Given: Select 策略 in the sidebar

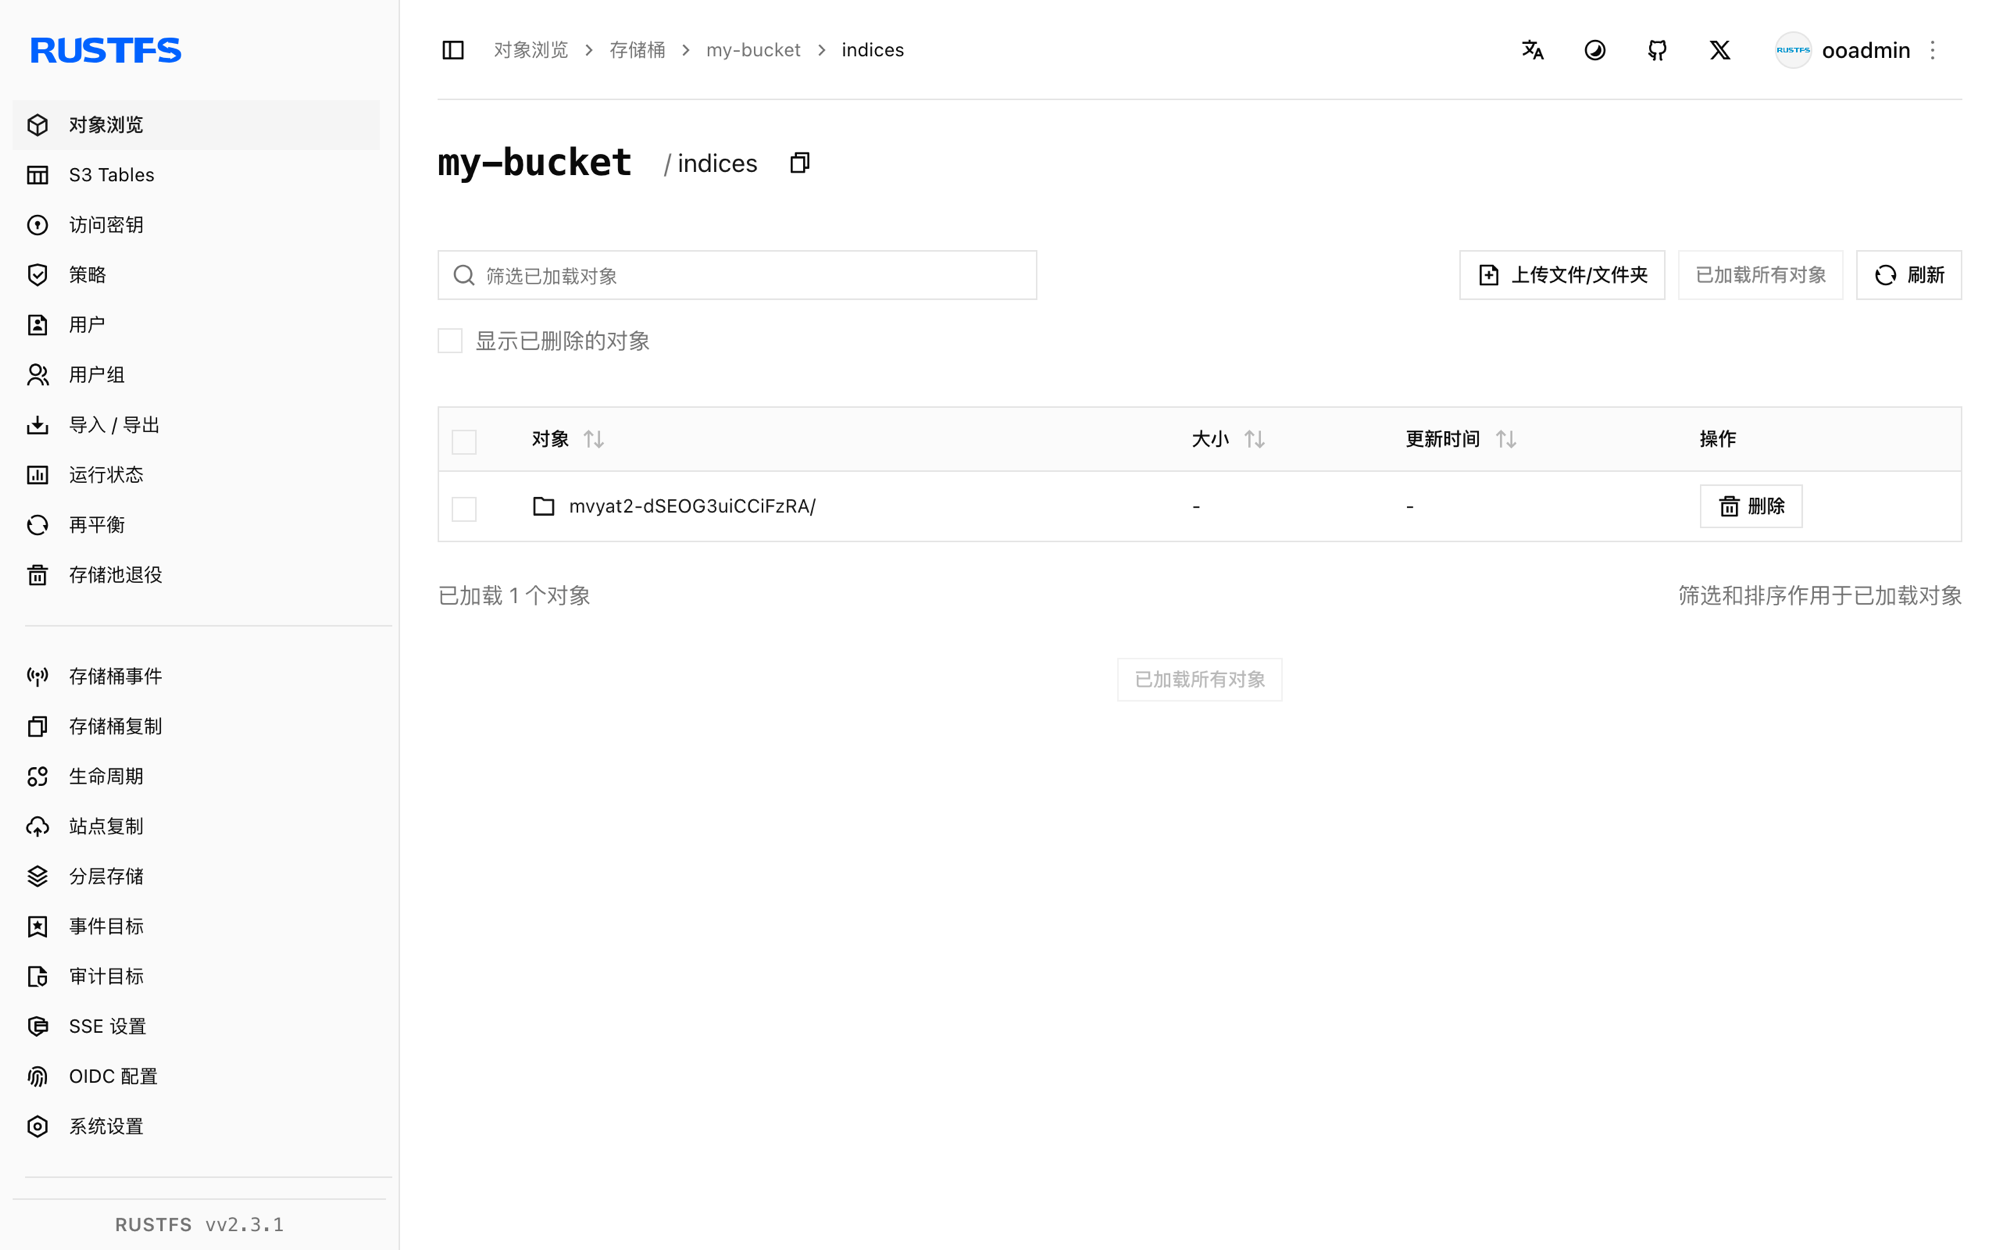Looking at the screenshot, I should tap(196, 275).
